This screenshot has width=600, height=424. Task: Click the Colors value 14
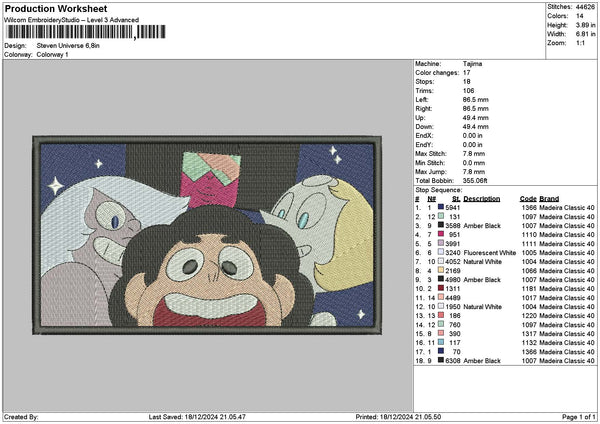click(580, 16)
